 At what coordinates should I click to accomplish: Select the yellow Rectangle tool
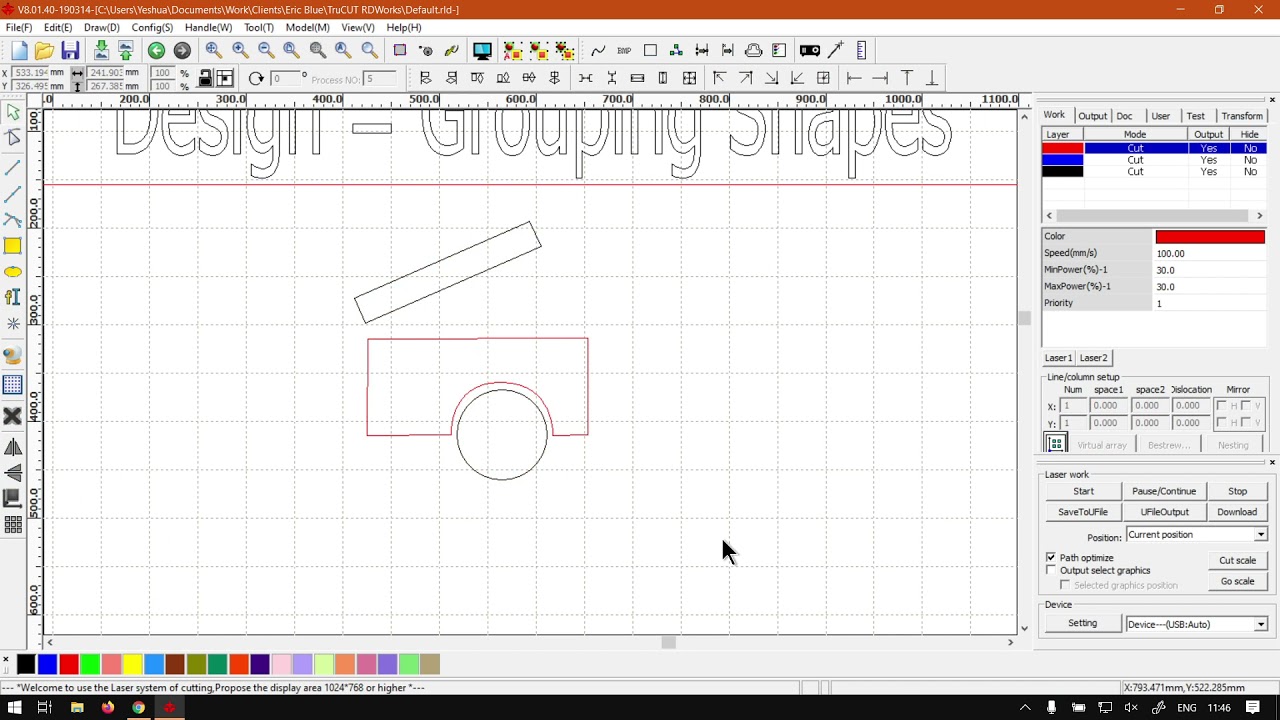13,246
